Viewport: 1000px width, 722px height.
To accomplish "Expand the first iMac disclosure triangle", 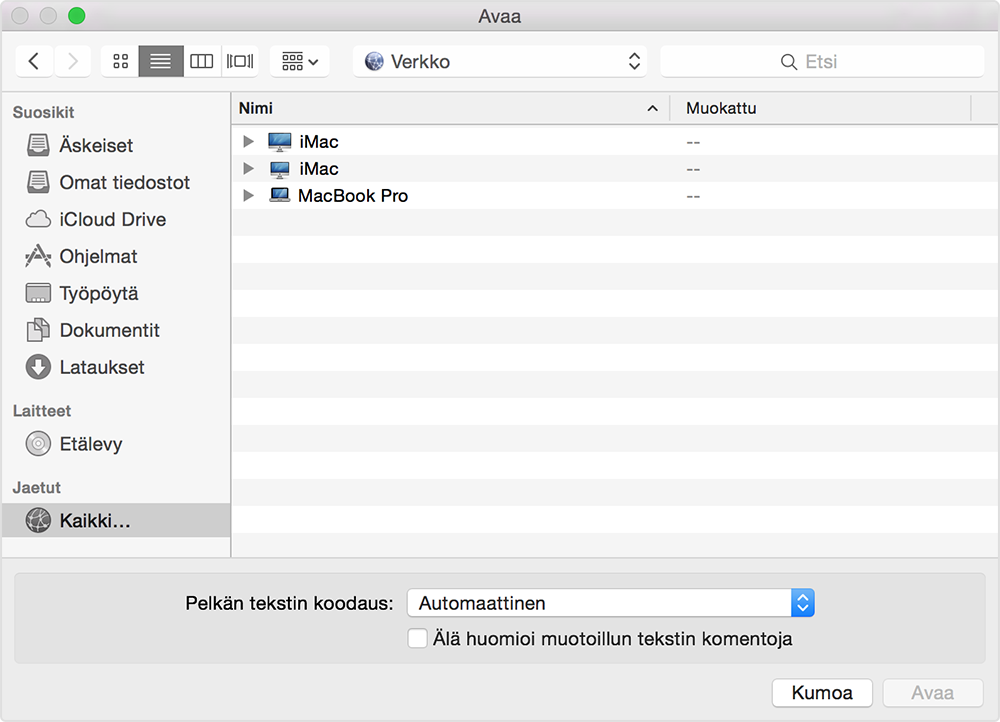I will pyautogui.click(x=249, y=142).
